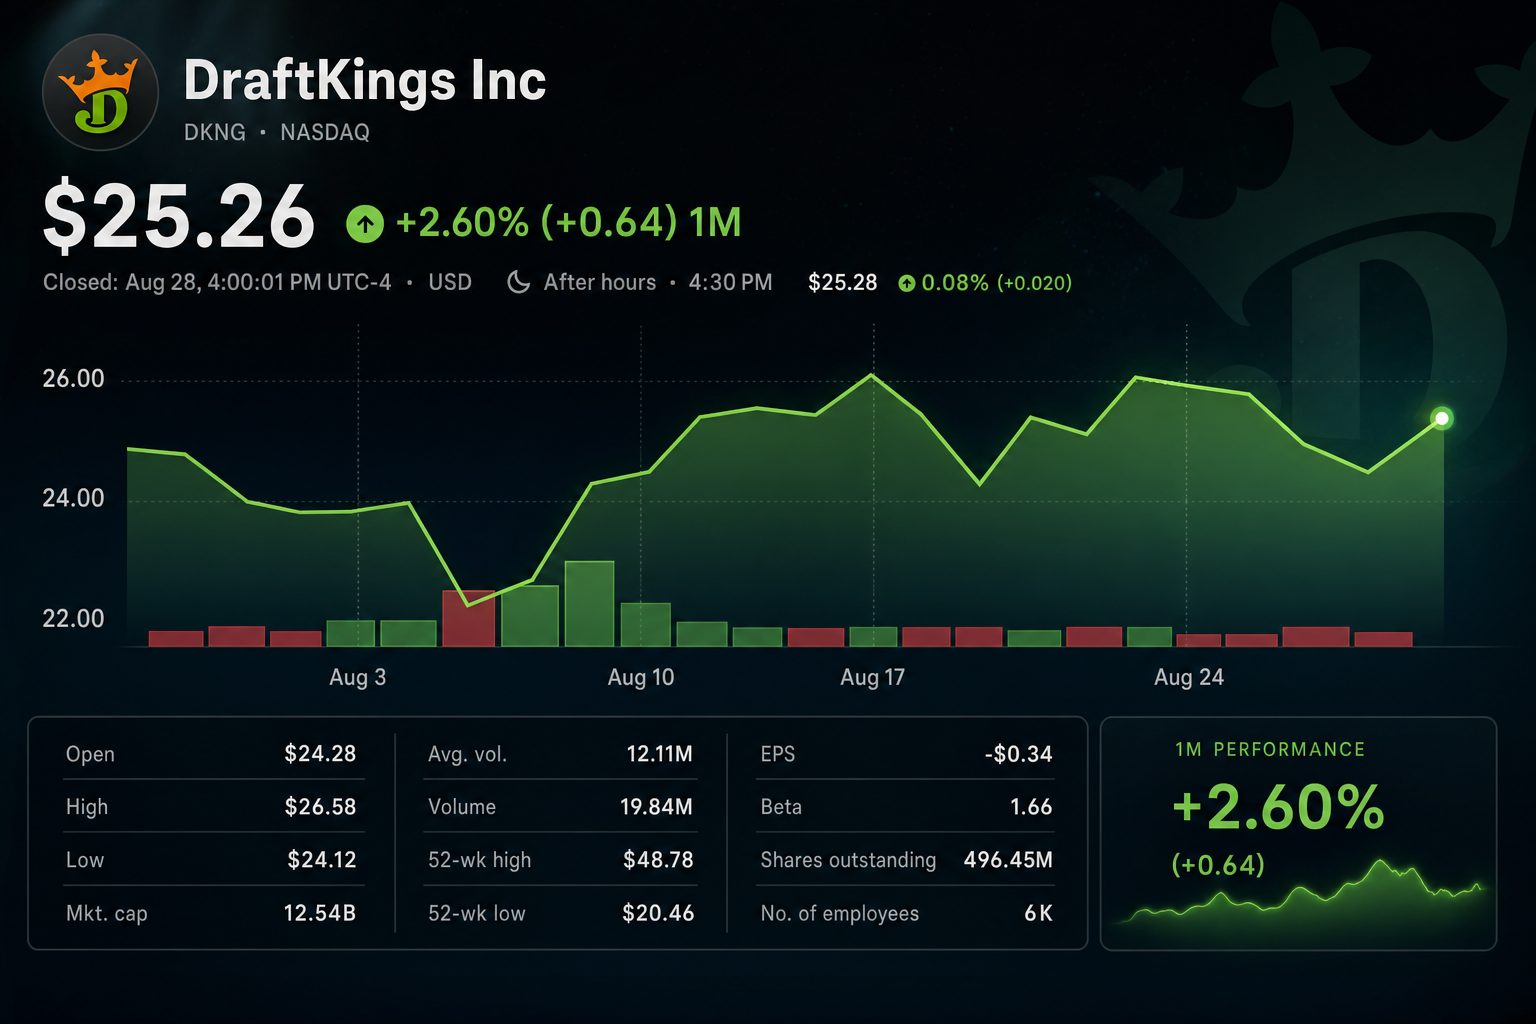The image size is (1536, 1024).
Task: Click the 52-wk high value $48.78
Action: click(658, 859)
